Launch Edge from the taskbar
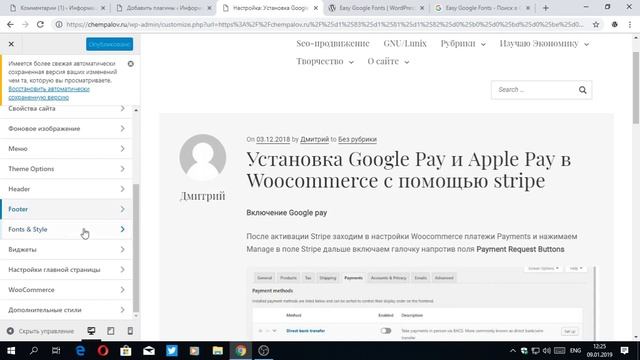Image resolution: width=640 pixels, height=360 pixels. point(80,351)
